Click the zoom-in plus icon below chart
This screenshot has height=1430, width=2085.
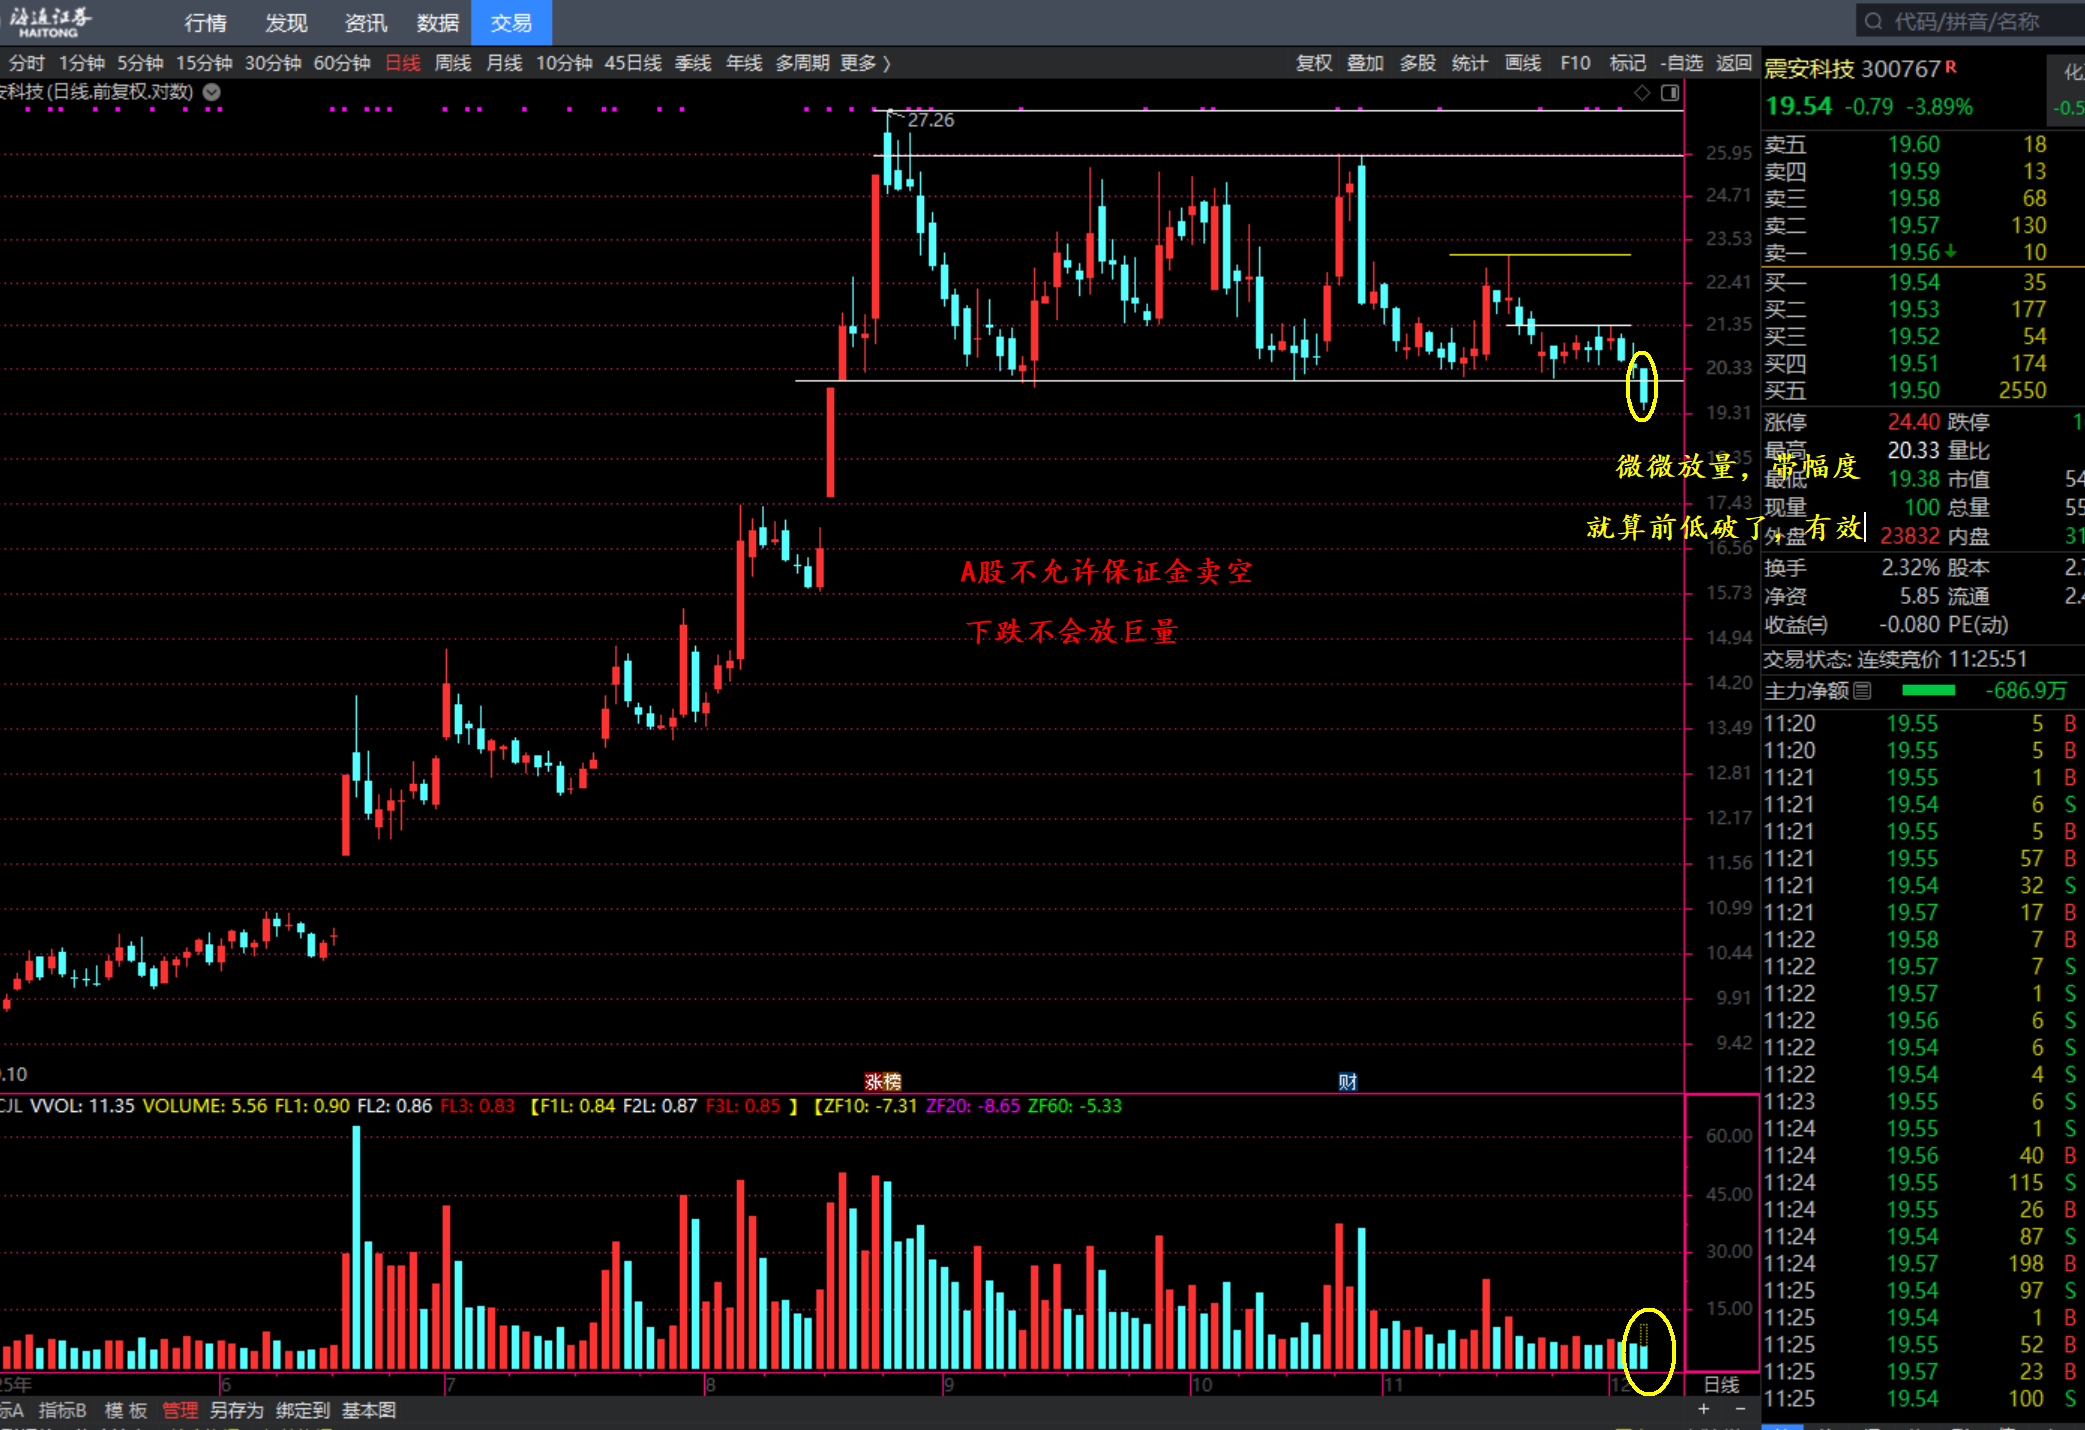[x=1703, y=1409]
